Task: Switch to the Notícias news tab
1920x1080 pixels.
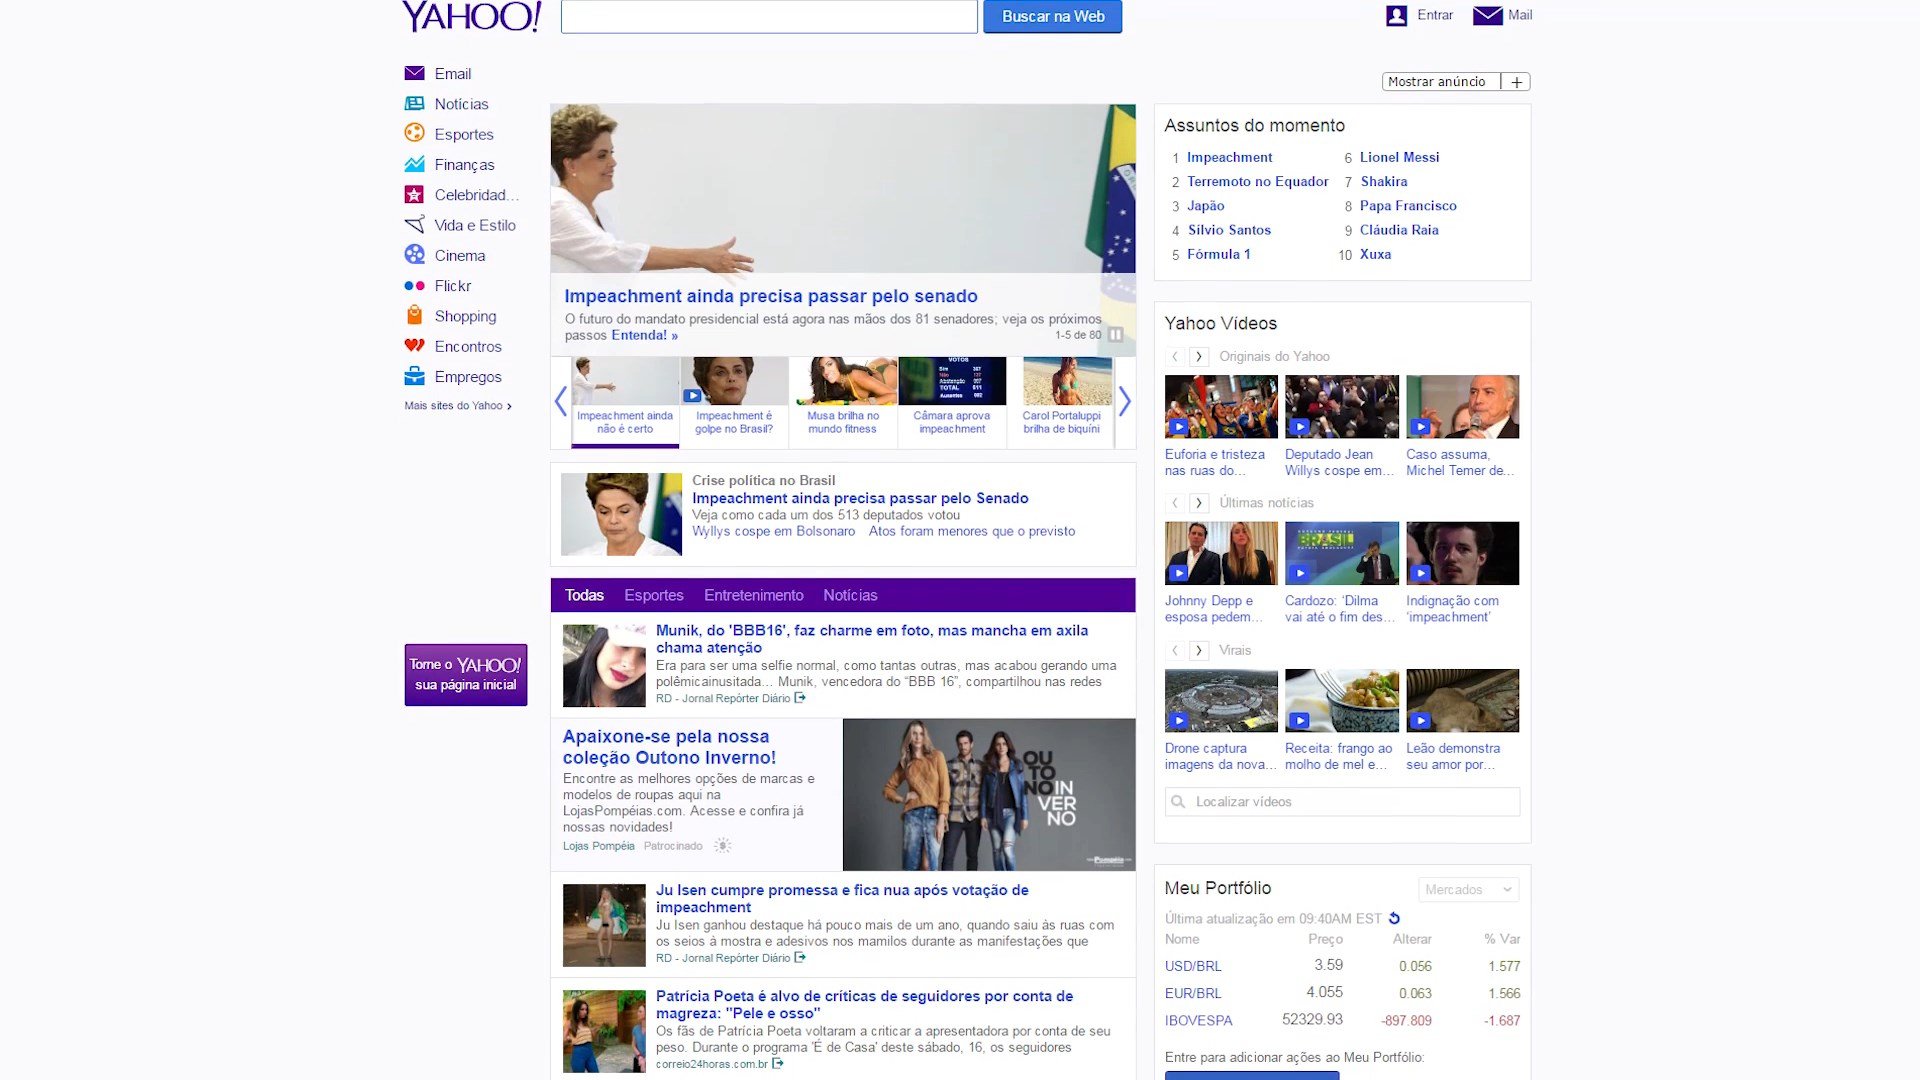Action: (x=850, y=595)
